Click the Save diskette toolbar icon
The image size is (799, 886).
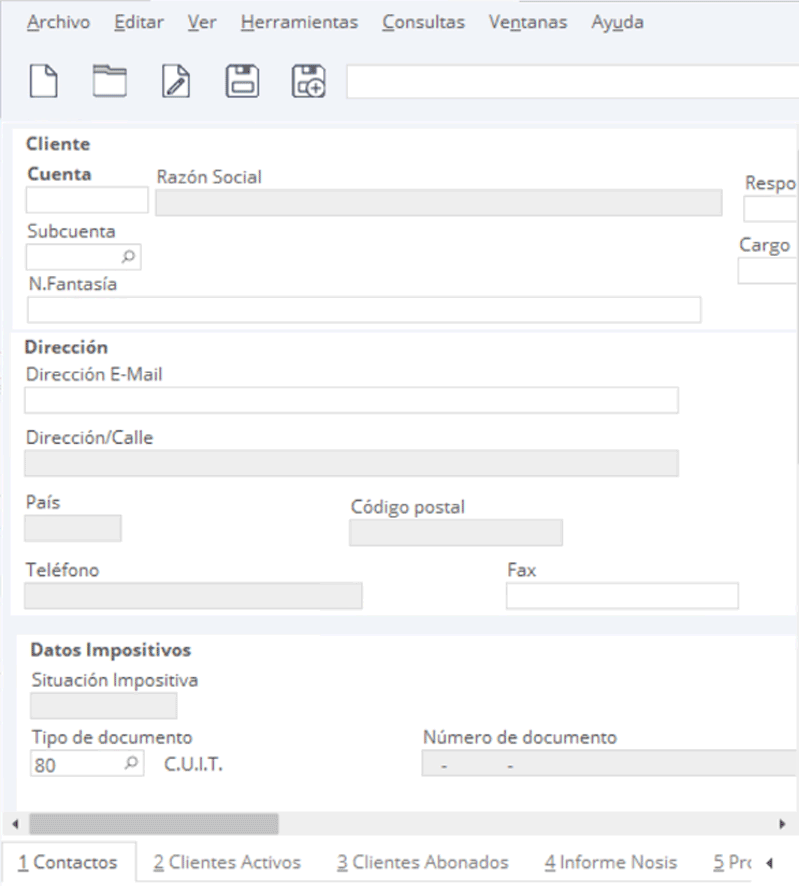point(242,82)
